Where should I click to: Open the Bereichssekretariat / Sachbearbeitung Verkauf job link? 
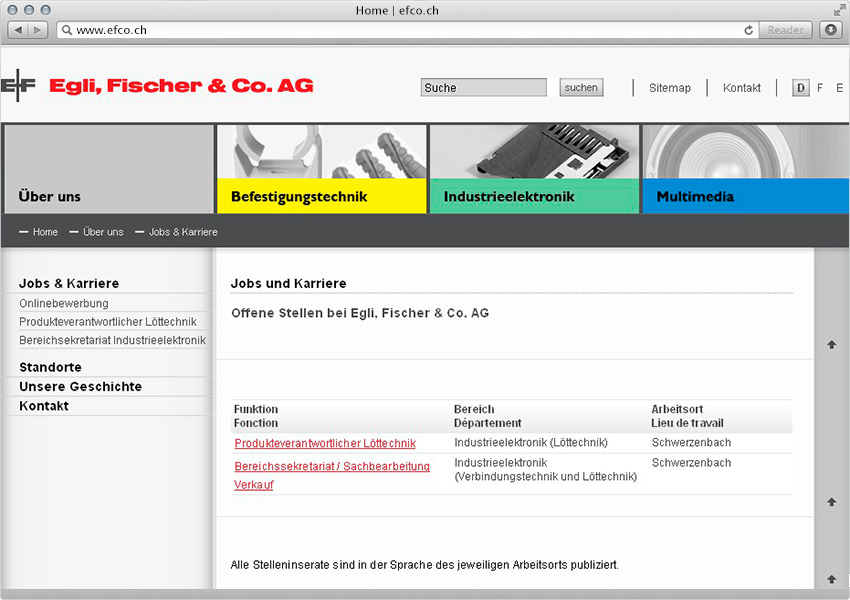point(332,475)
